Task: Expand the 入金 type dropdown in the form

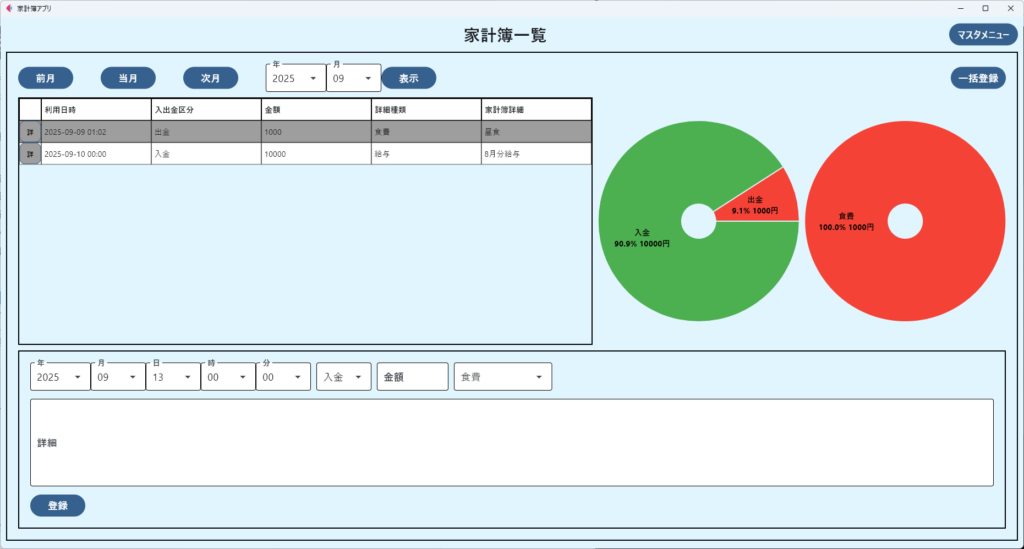Action: 343,377
